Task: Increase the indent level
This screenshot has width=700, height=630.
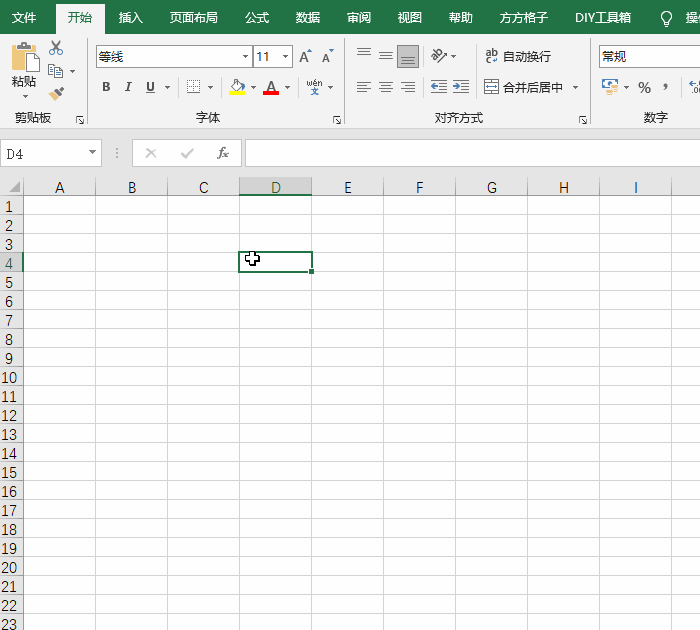Action: (x=461, y=87)
